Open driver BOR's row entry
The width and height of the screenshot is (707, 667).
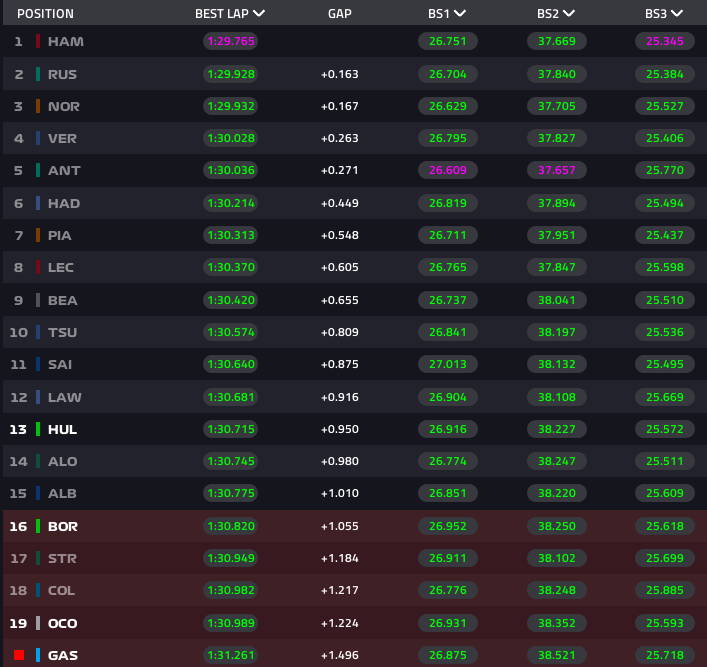coord(62,526)
